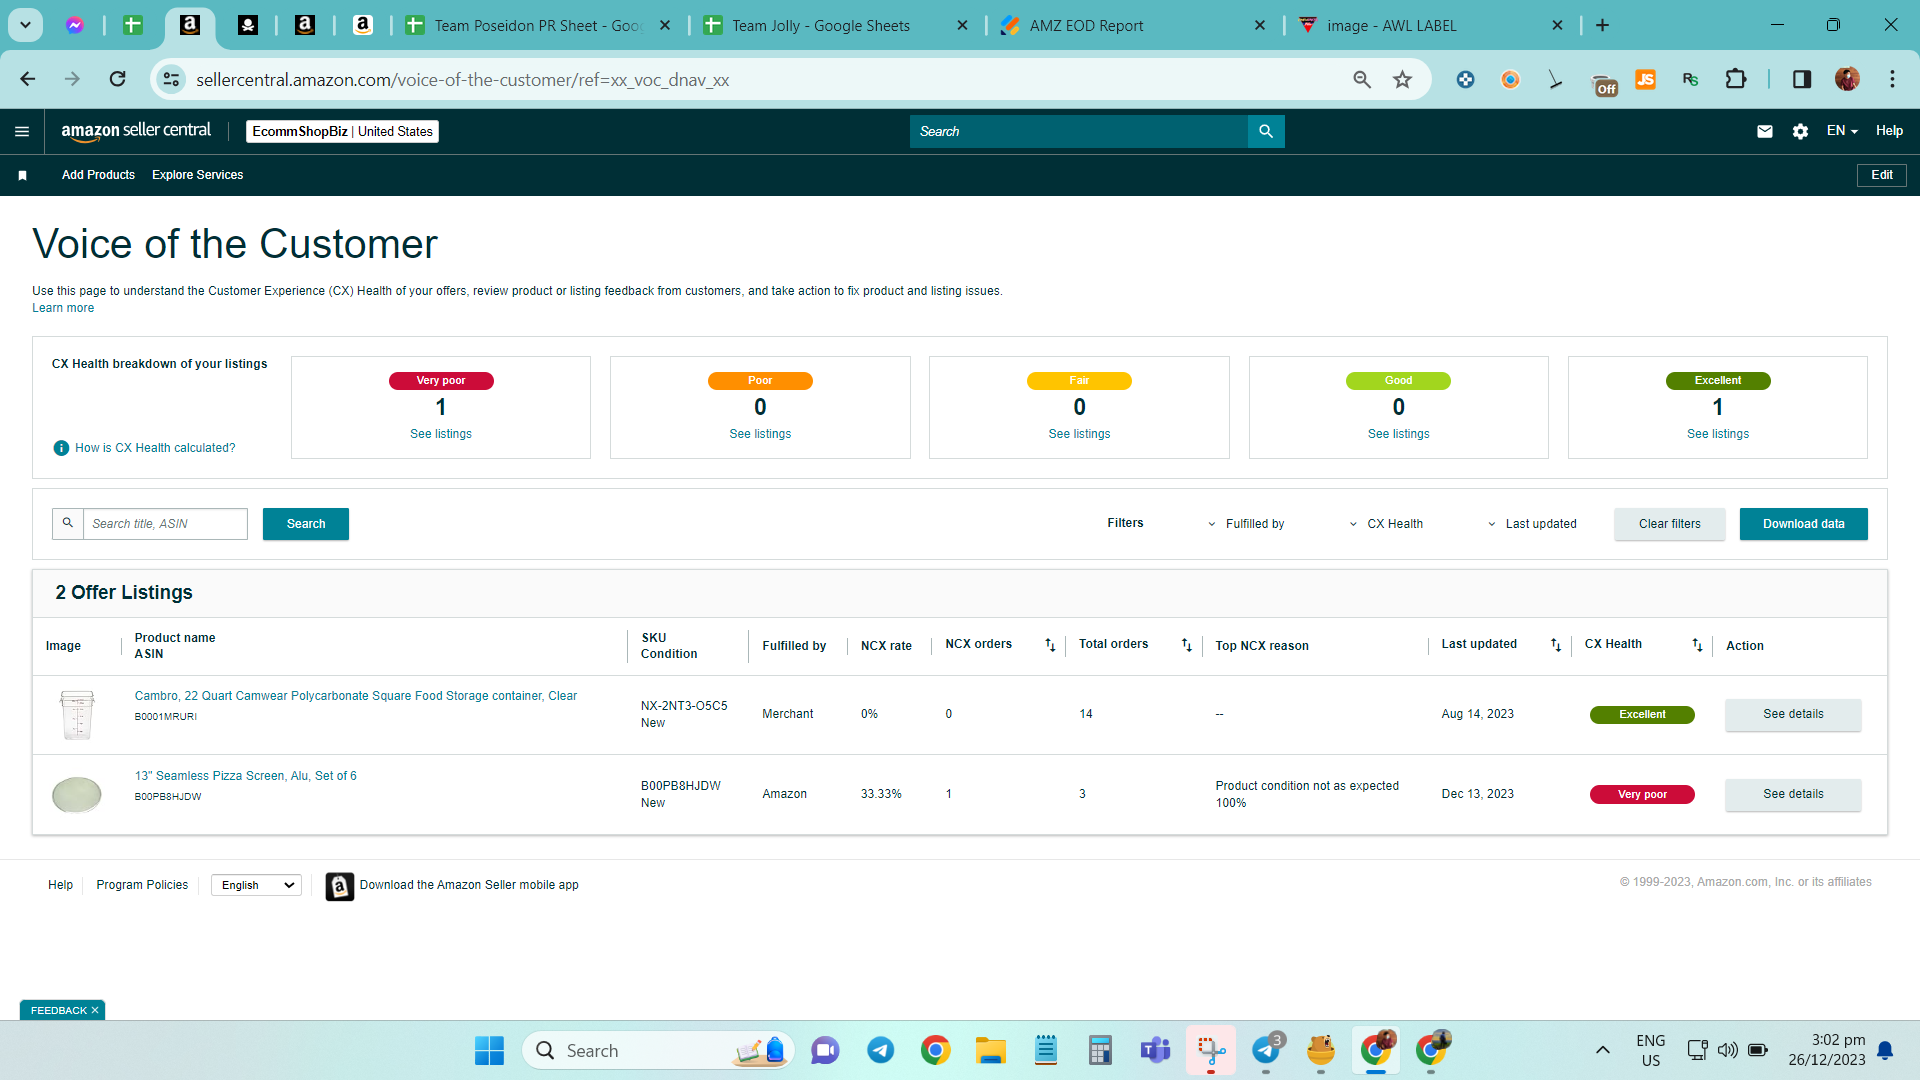See details for 13" Seamless Pizza Screen
The width and height of the screenshot is (1920, 1080).
click(x=1793, y=794)
